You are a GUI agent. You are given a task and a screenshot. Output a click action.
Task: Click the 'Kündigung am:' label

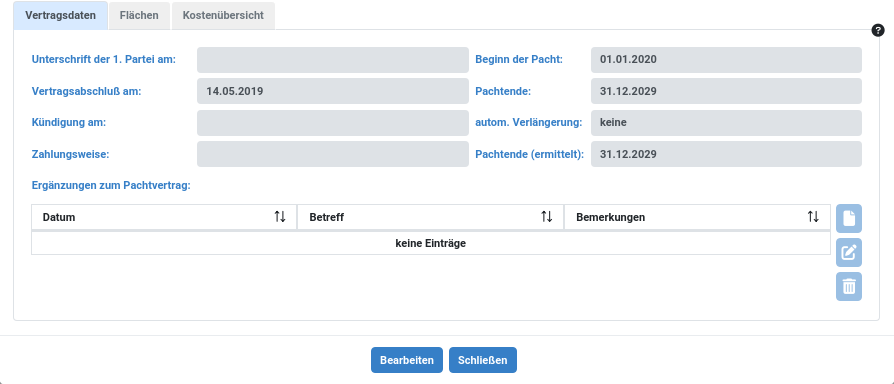coord(69,122)
